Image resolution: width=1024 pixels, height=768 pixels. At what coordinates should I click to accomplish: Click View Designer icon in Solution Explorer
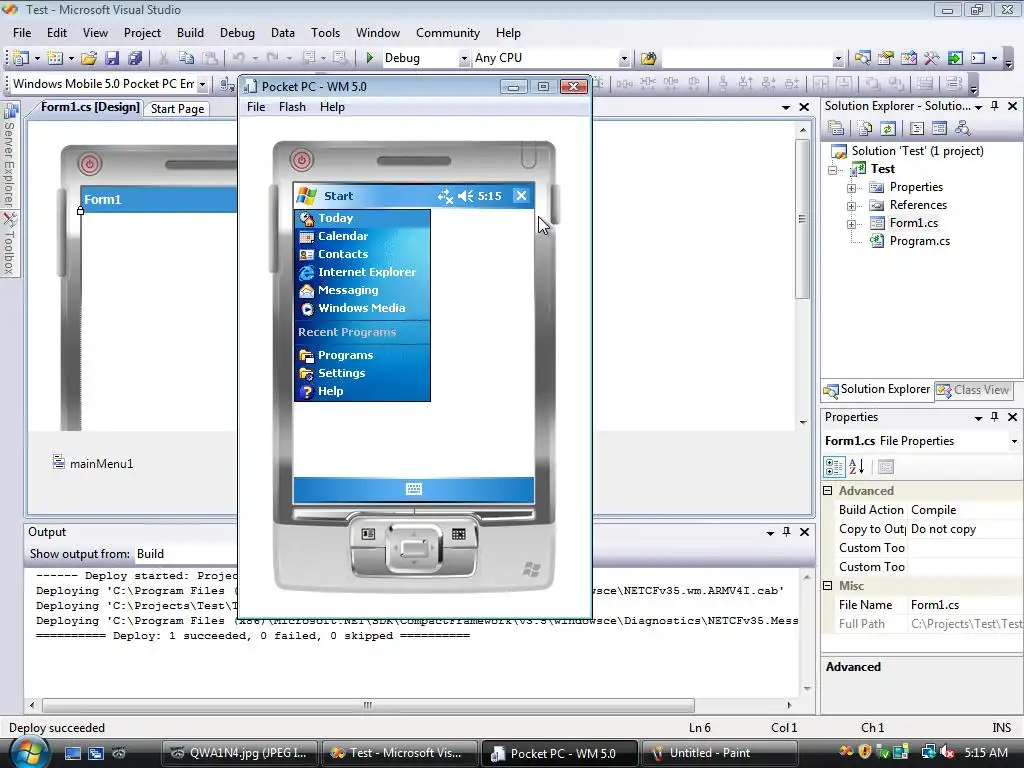pos(939,128)
